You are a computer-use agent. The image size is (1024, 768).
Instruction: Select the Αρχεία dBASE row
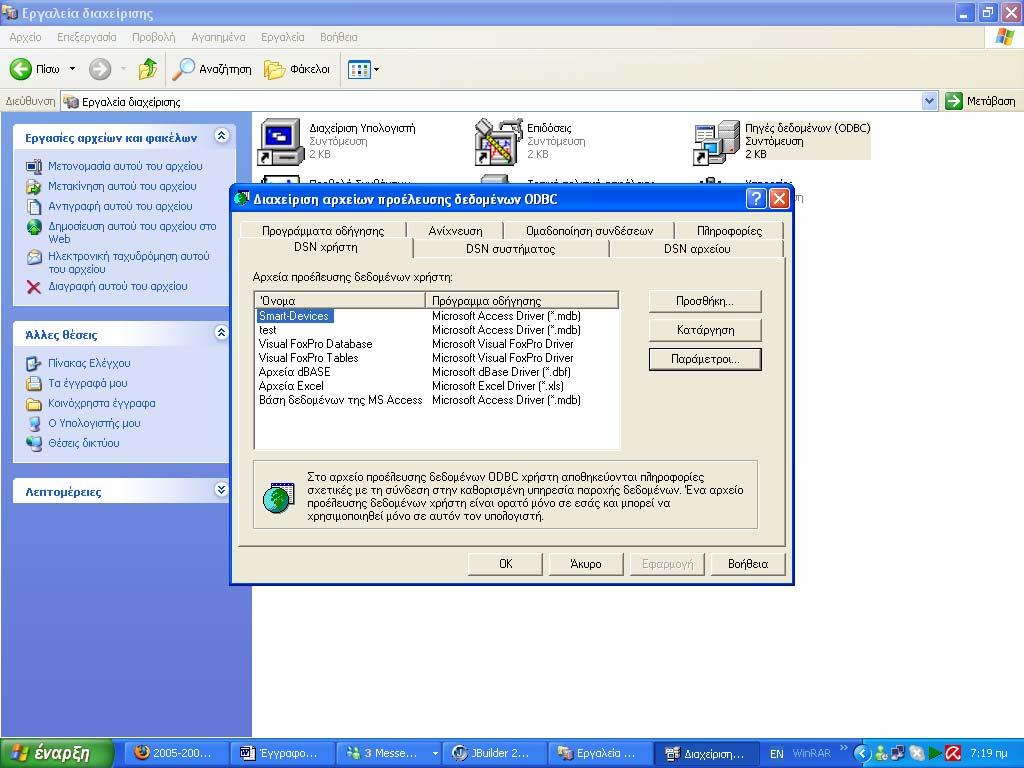tap(436, 372)
